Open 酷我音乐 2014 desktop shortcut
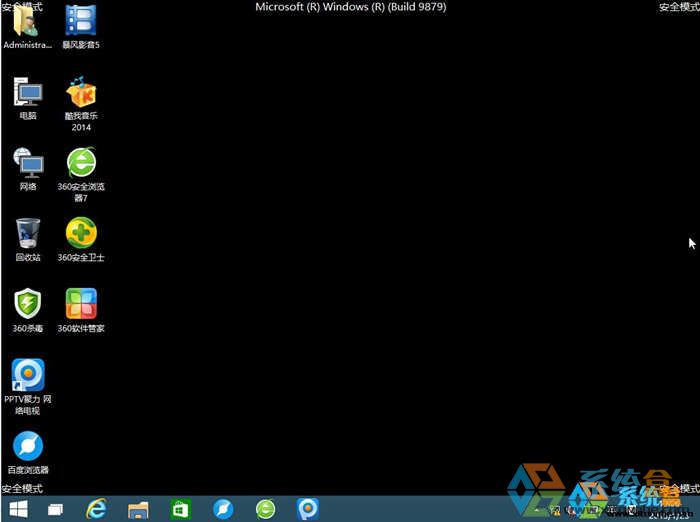 click(81, 104)
